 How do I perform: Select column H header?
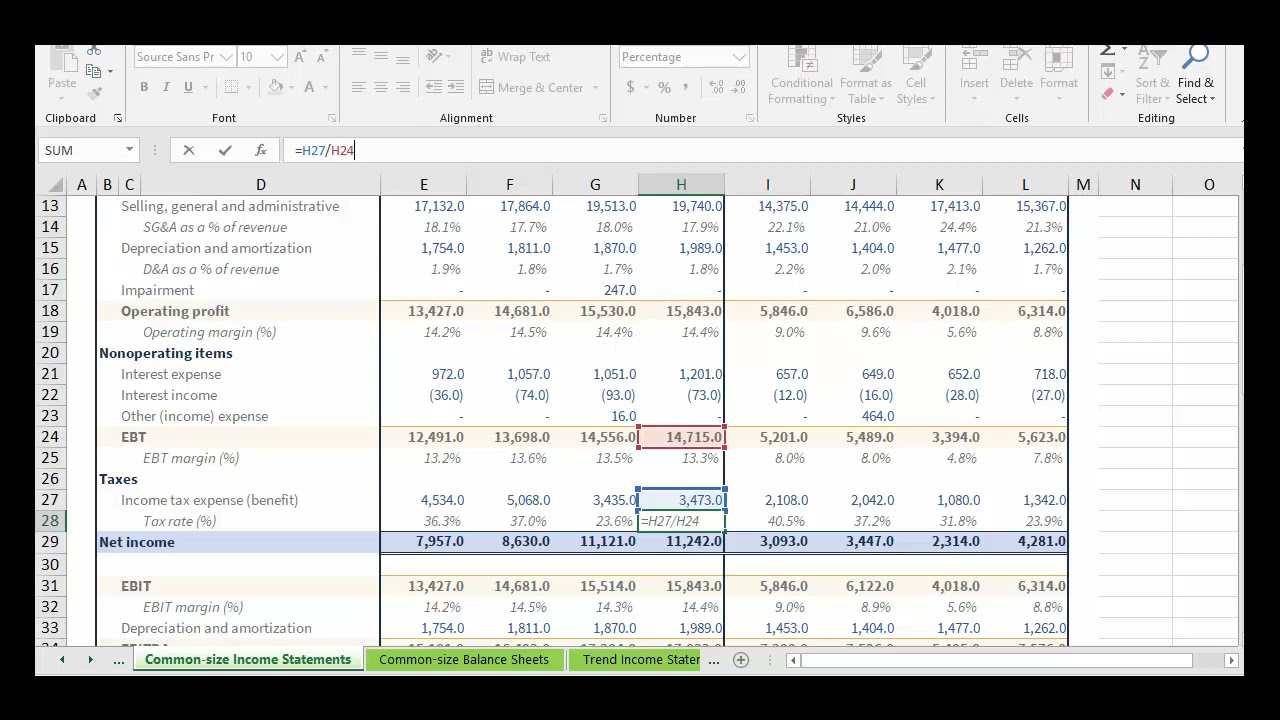tap(681, 185)
